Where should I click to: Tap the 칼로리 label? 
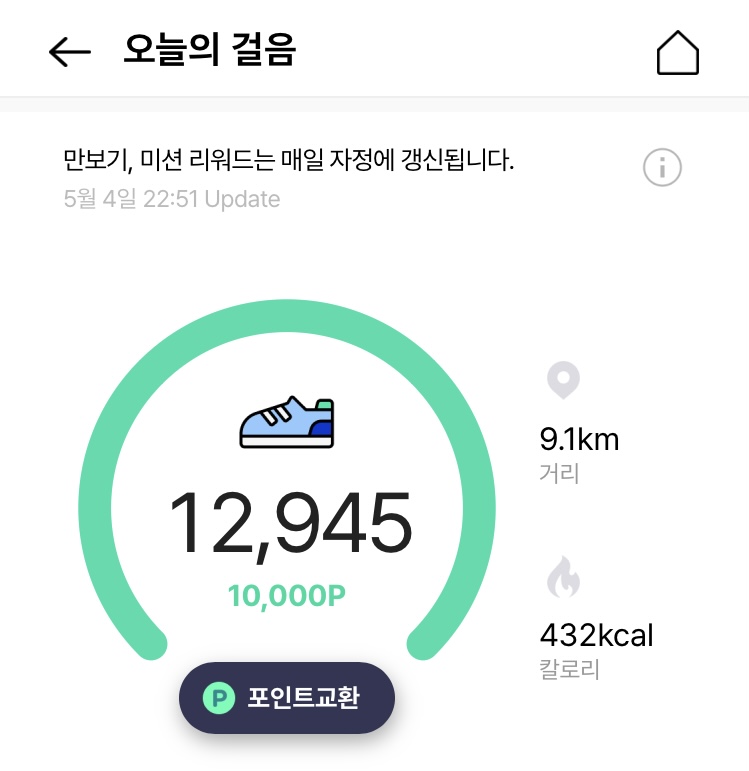point(569,669)
